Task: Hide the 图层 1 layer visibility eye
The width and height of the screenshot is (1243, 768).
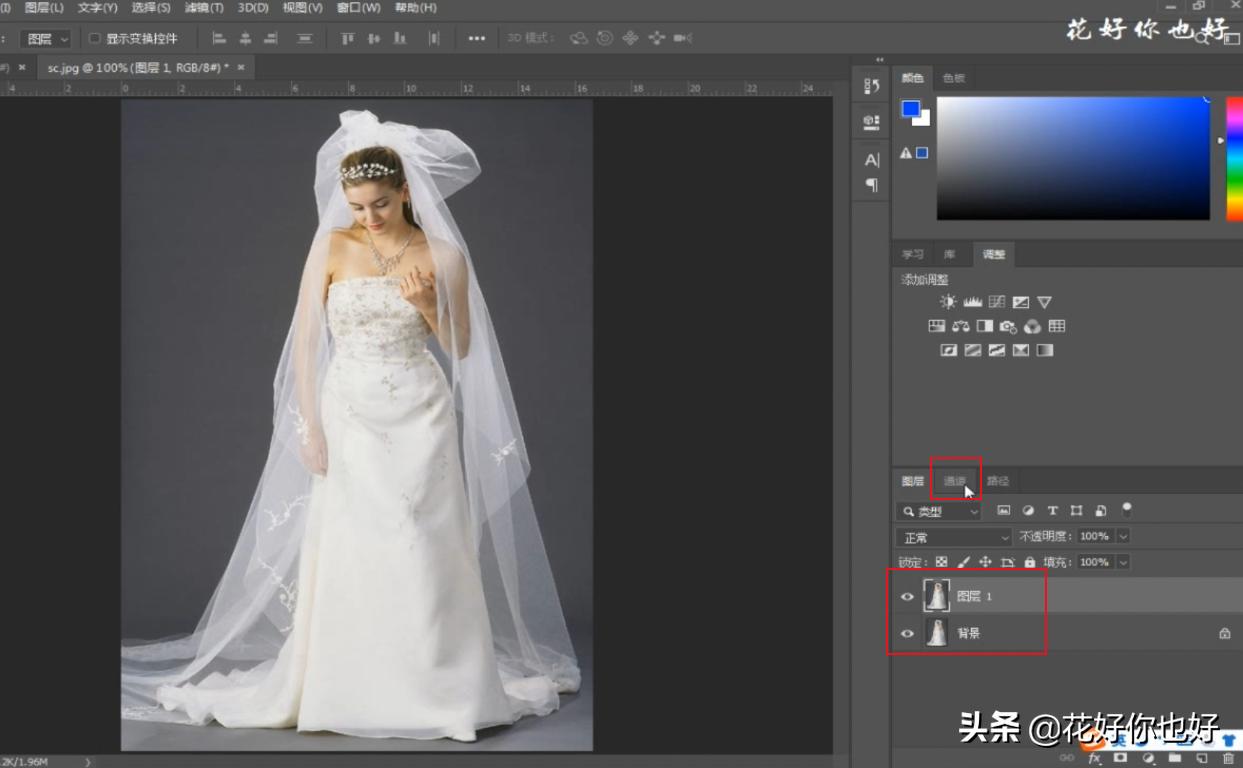Action: [x=907, y=595]
